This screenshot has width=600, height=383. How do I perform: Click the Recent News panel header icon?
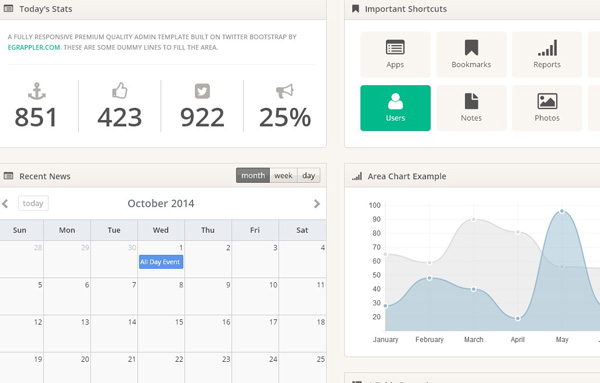pyautogui.click(x=8, y=176)
